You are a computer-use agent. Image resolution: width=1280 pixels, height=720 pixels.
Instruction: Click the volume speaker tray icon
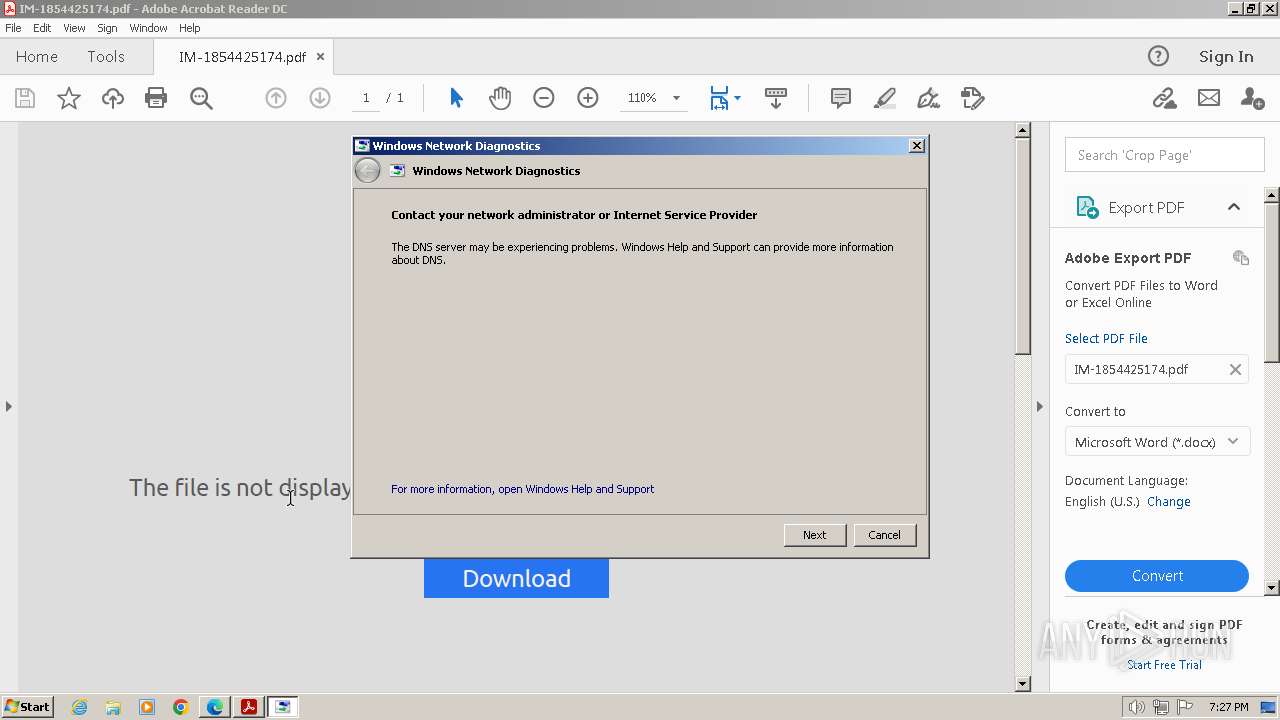pos(1137,707)
